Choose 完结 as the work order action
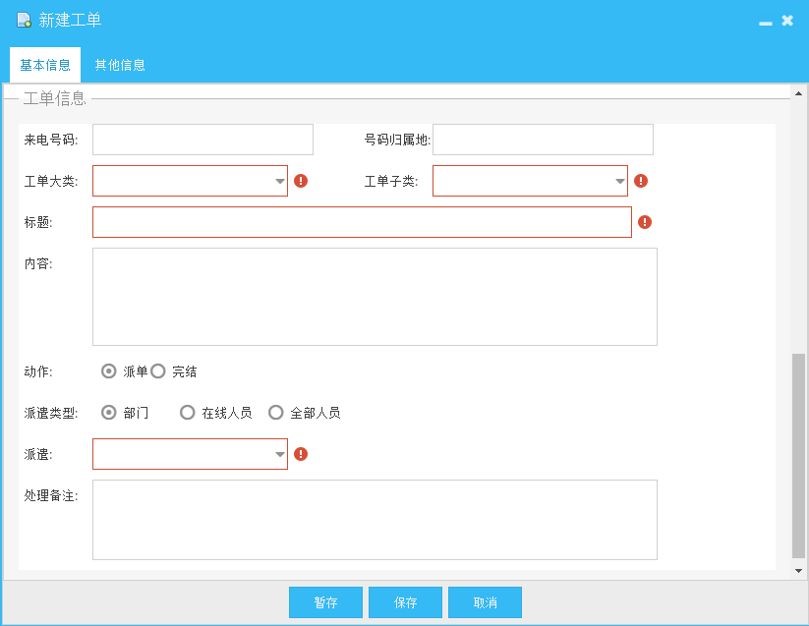Image resolution: width=809 pixels, height=626 pixels. click(159, 371)
